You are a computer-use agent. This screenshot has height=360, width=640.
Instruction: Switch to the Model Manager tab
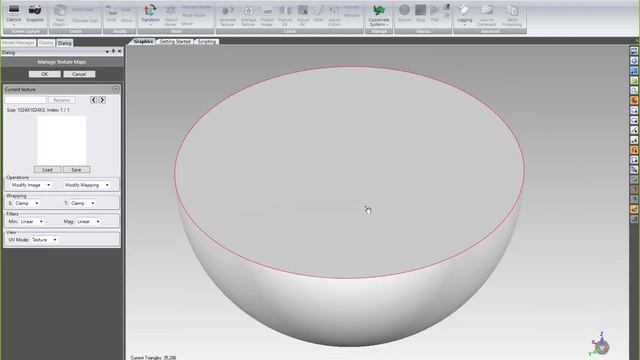[18, 43]
